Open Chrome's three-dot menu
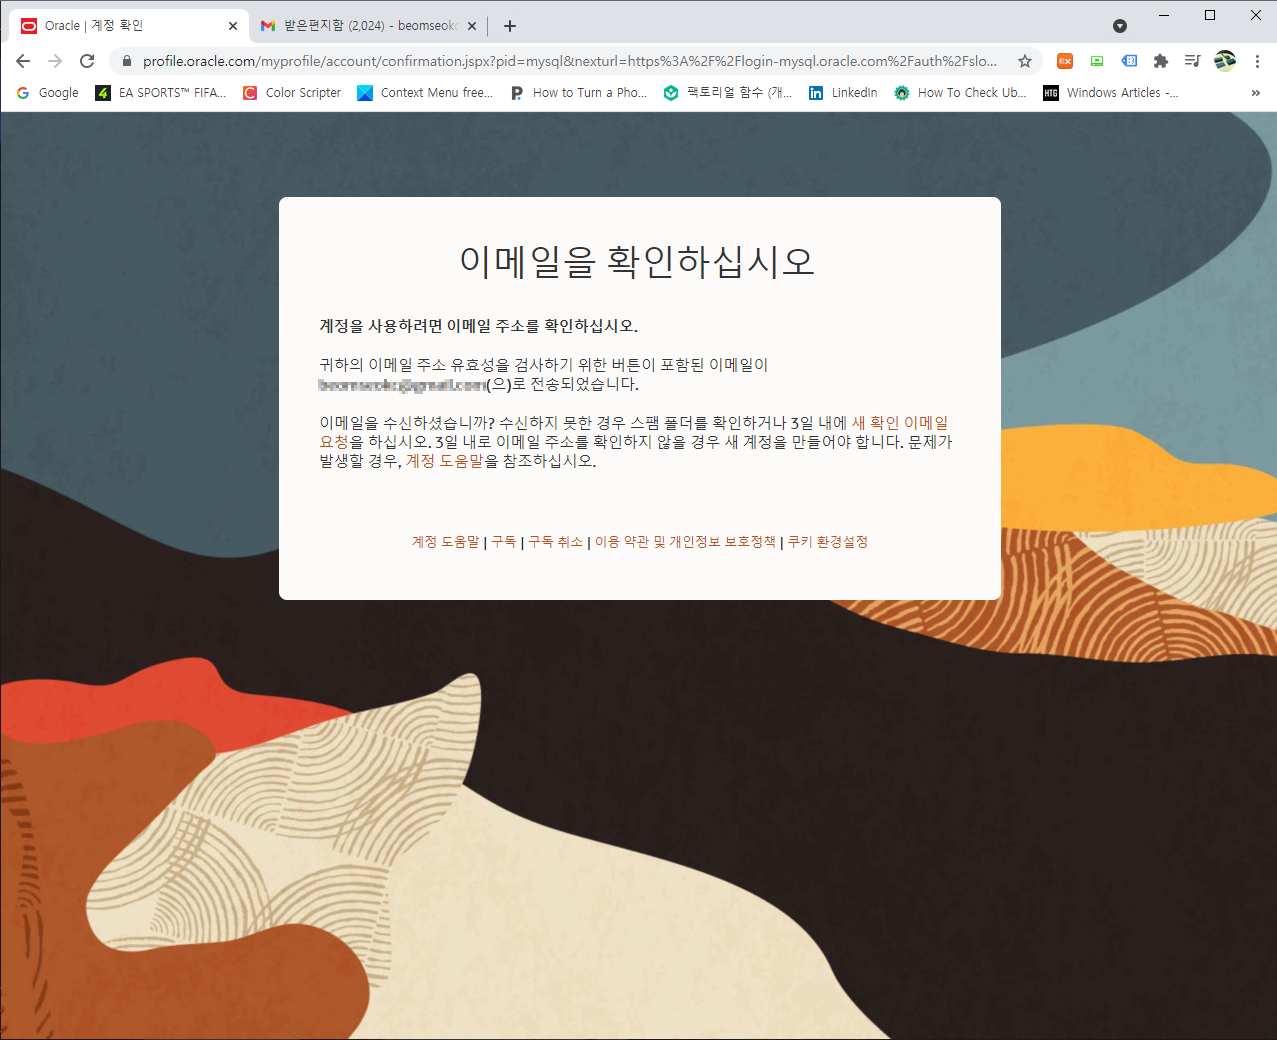This screenshot has height=1040, width=1277. 1257,61
